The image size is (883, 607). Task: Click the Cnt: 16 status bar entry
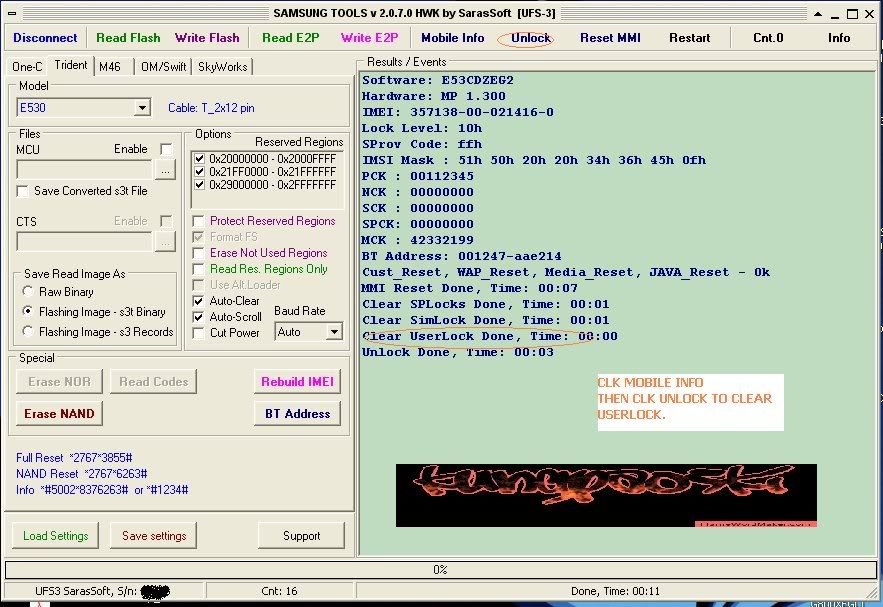point(279,591)
